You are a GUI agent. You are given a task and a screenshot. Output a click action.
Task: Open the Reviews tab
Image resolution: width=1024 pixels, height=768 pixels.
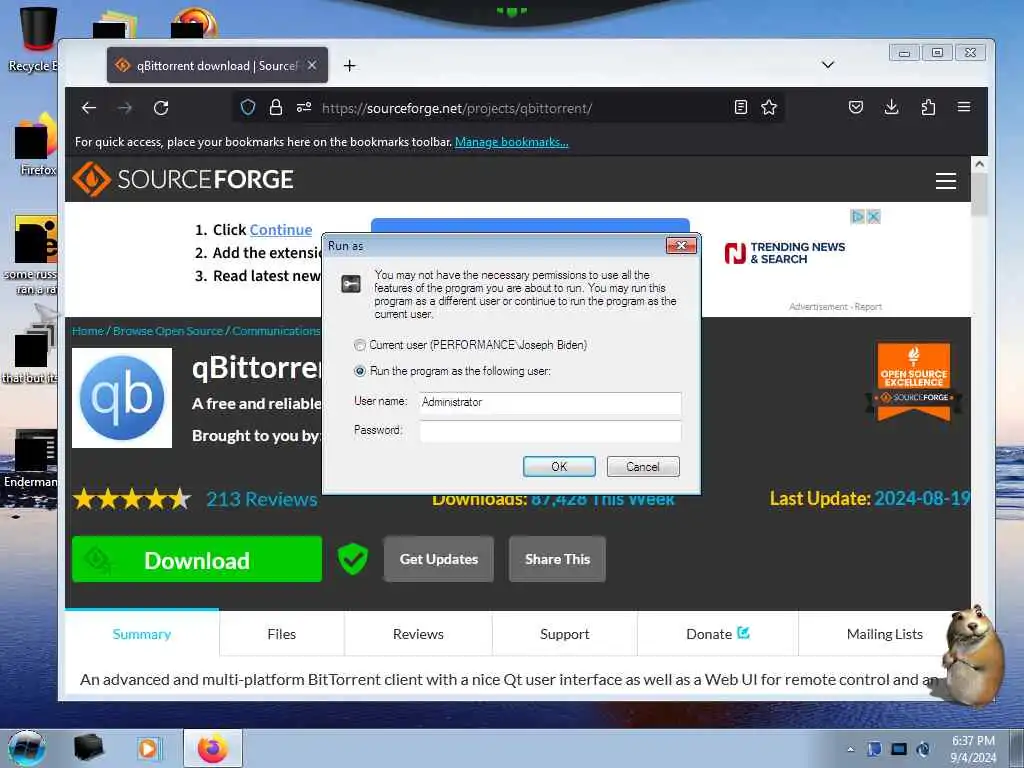coord(418,633)
